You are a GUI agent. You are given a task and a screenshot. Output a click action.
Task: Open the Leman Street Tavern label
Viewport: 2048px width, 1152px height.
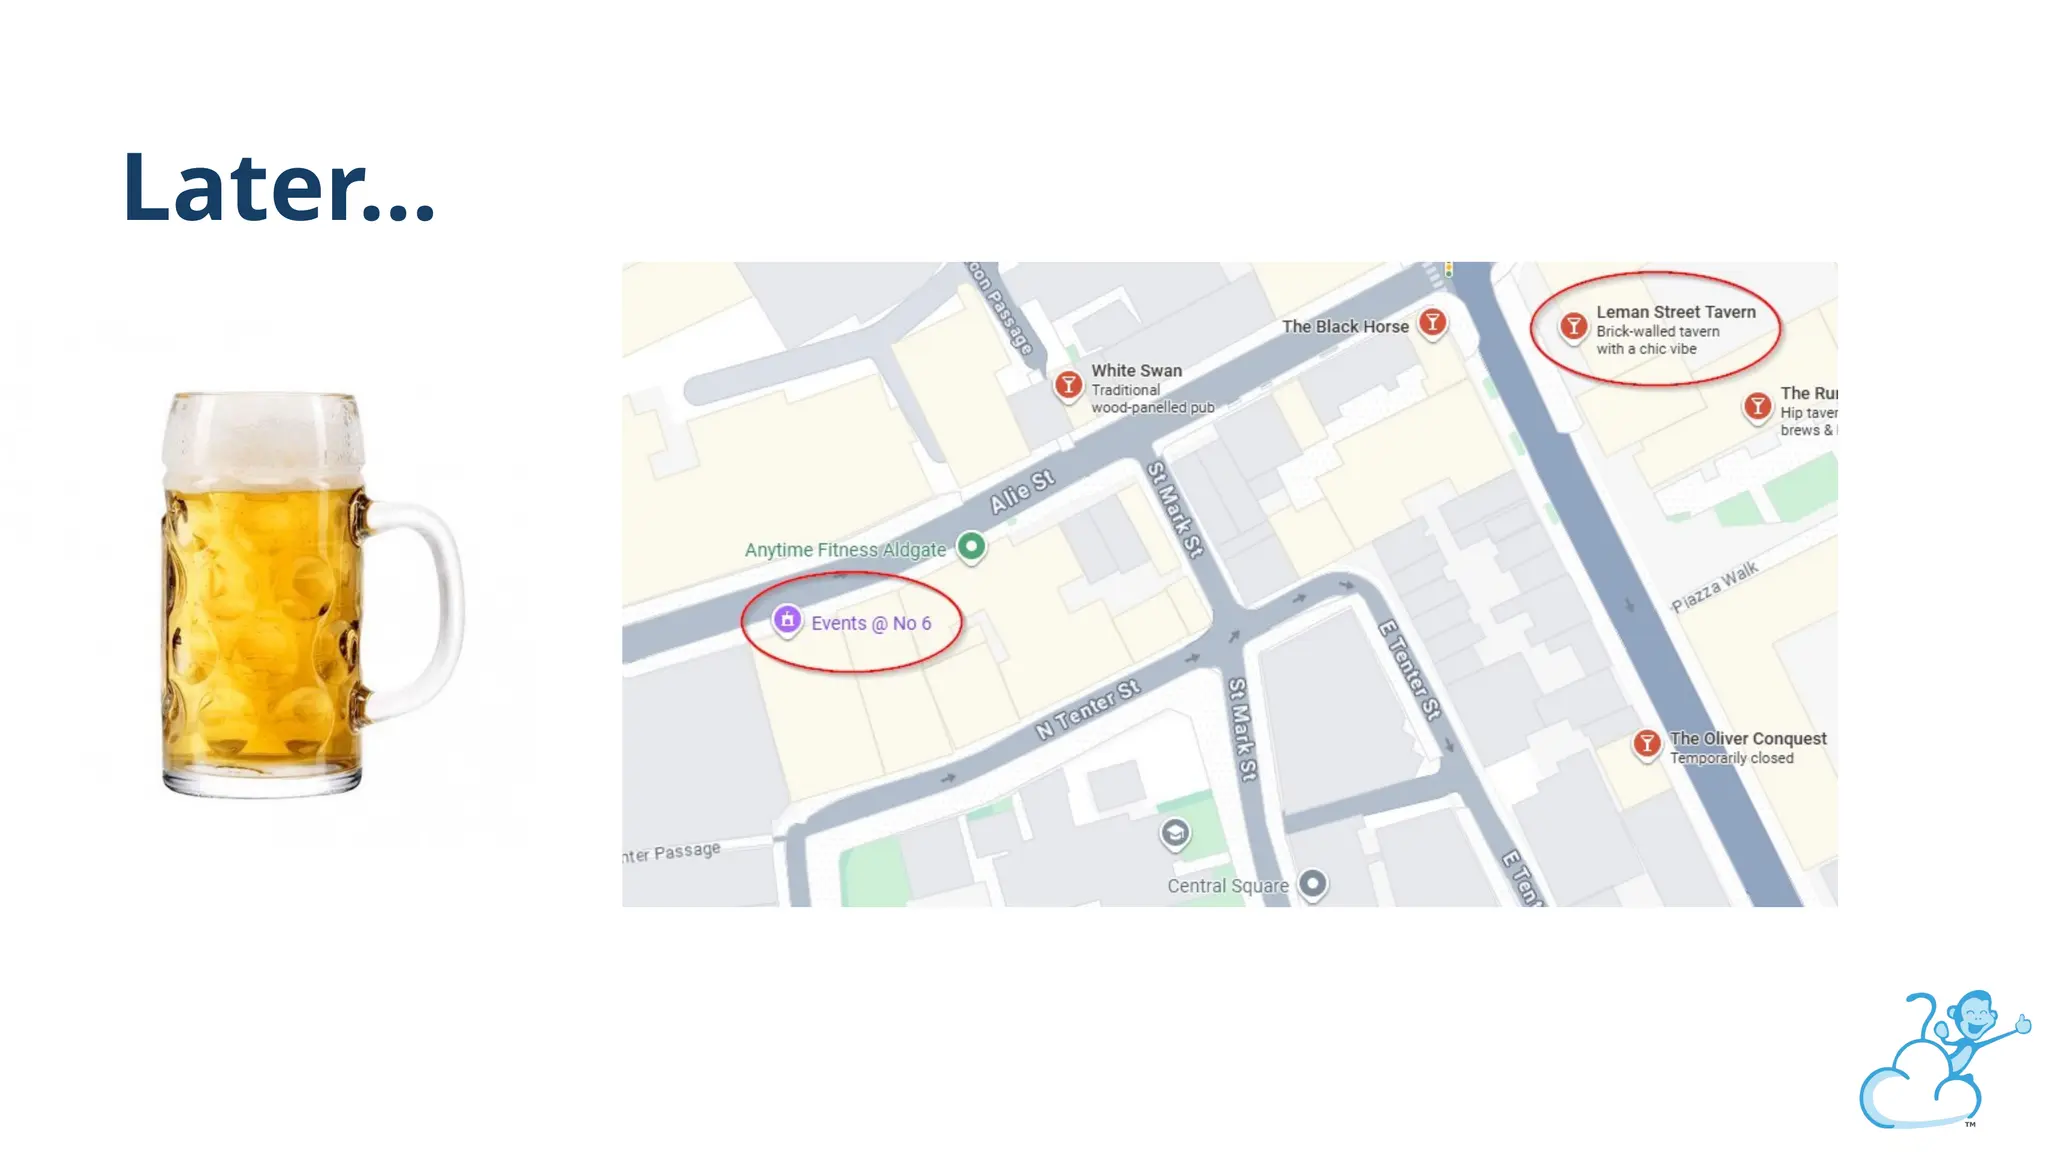pyautogui.click(x=1676, y=312)
